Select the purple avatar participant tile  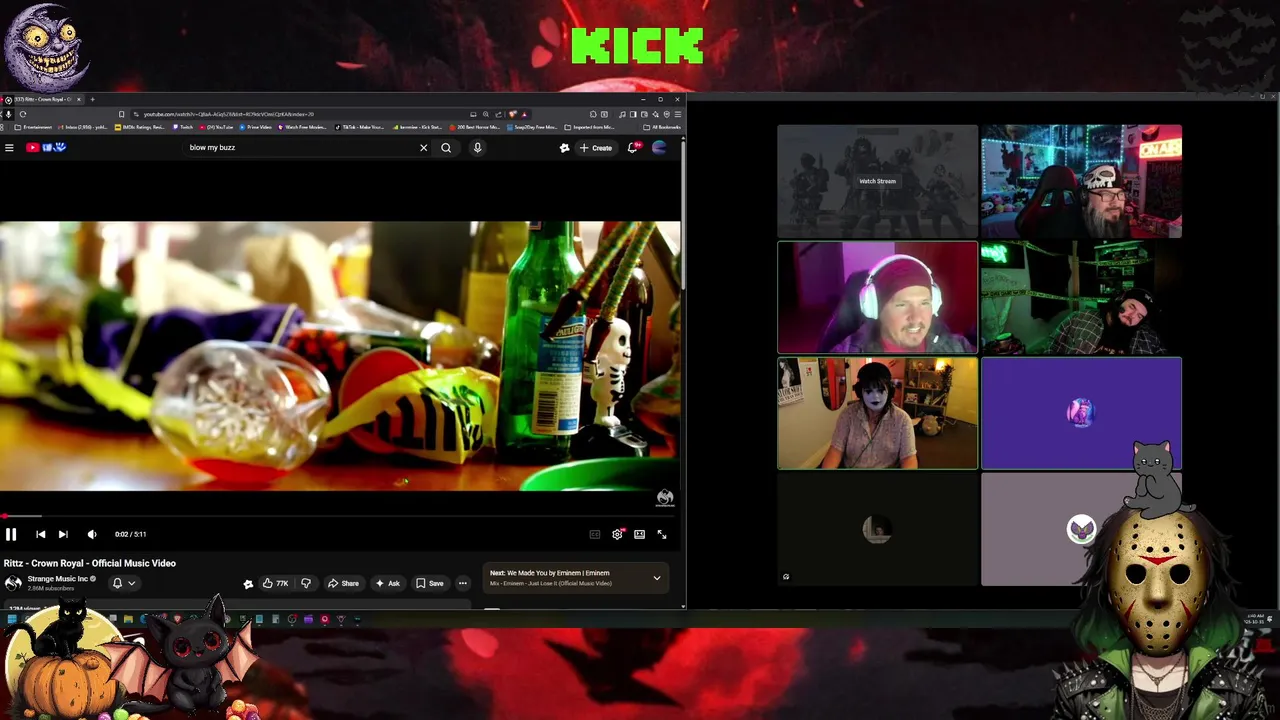pyautogui.click(x=1081, y=413)
